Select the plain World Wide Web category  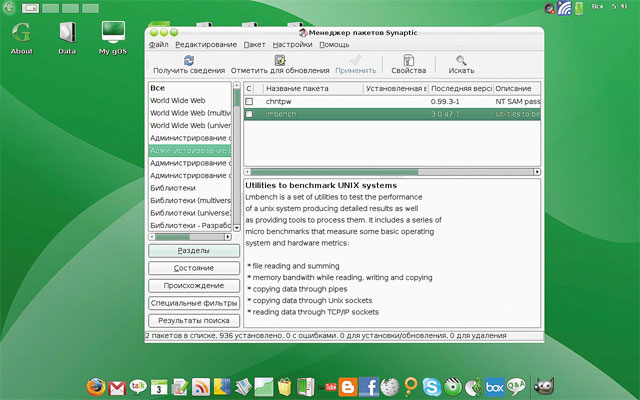(190, 100)
